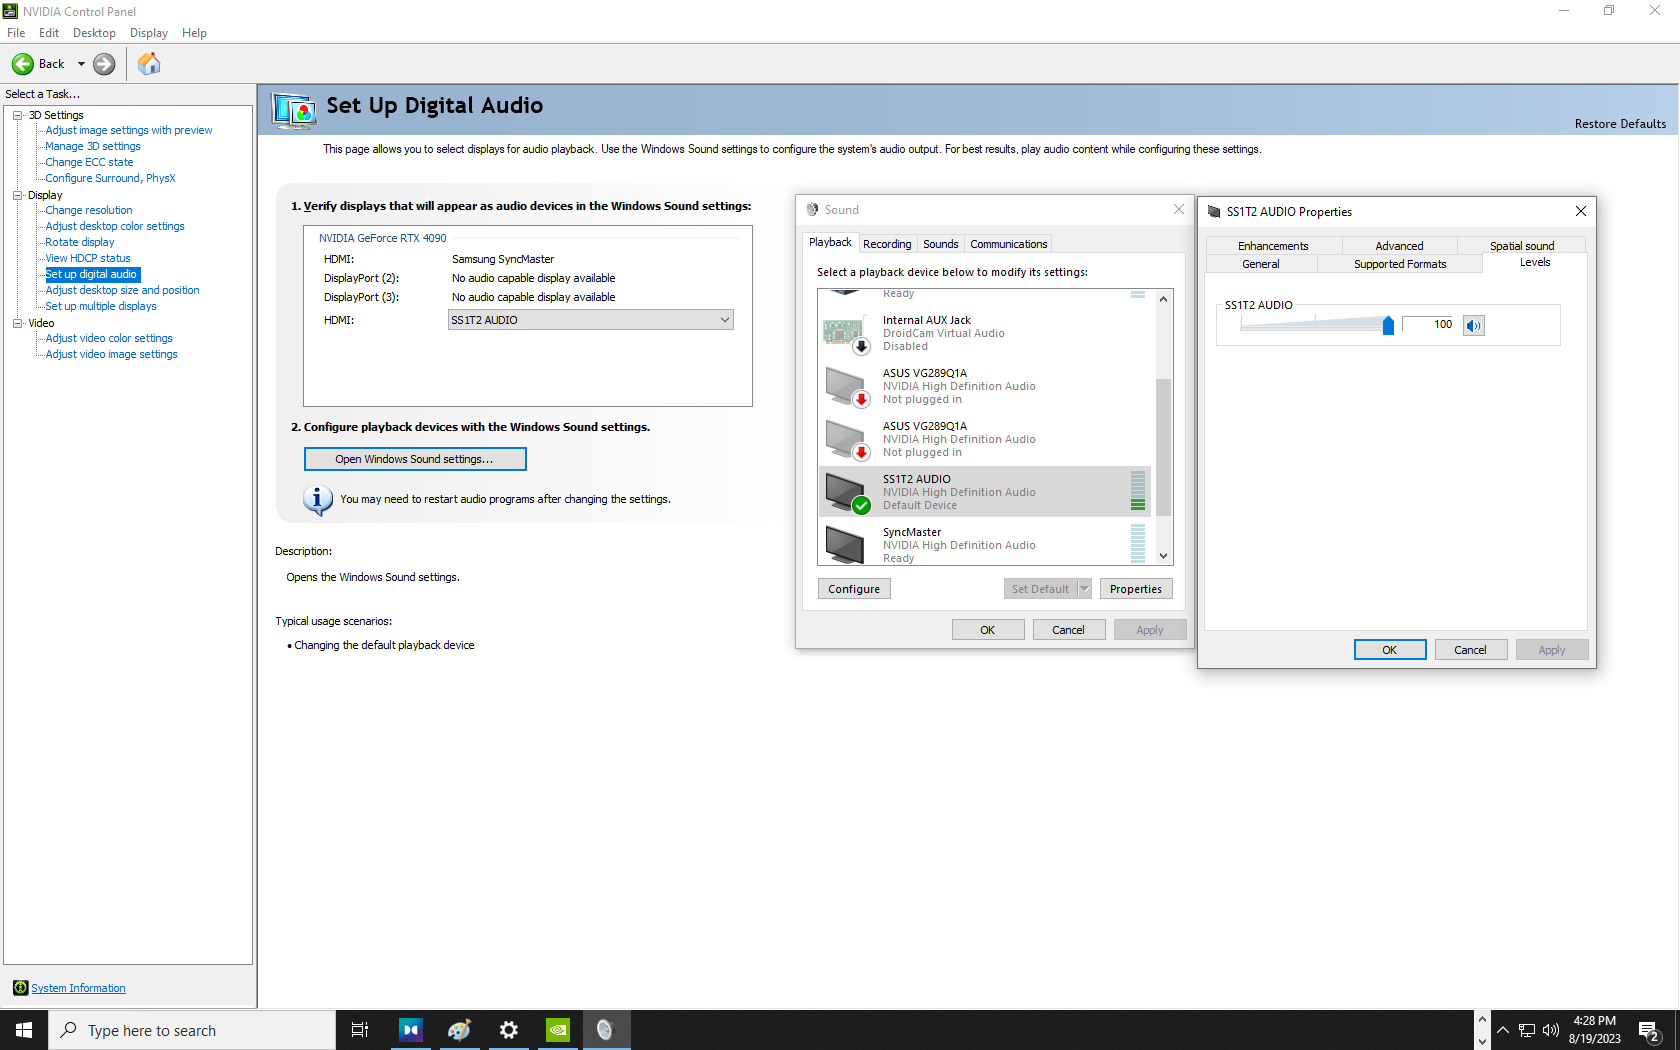The image size is (1680, 1050).
Task: Select SyncMaster playback device icon
Action: [846, 545]
